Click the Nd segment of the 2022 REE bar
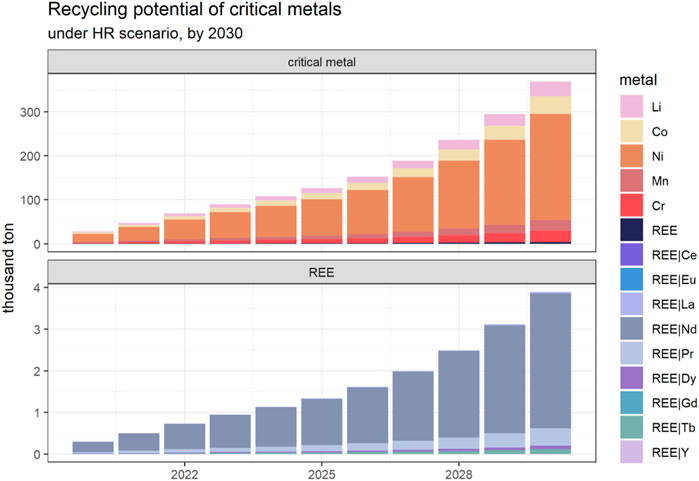This screenshot has width=699, height=481. tap(185, 436)
